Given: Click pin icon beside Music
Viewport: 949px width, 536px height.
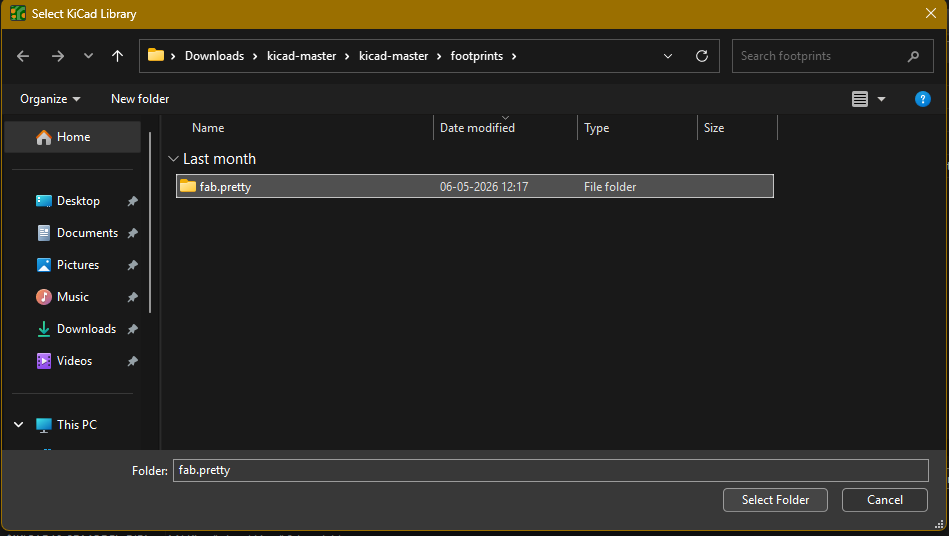Looking at the screenshot, I should coord(133,297).
